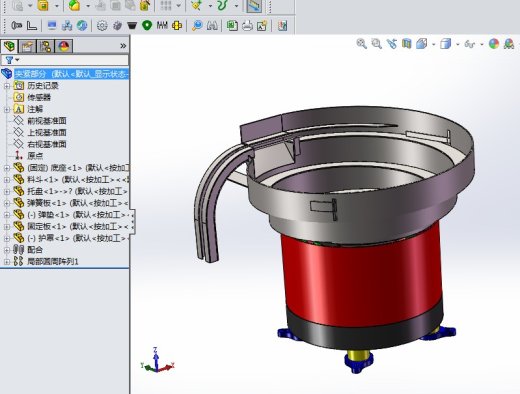Viewport: 520px width, 394px height.
Task: Click the green-yellow component toolbar icon
Action: (74, 5)
